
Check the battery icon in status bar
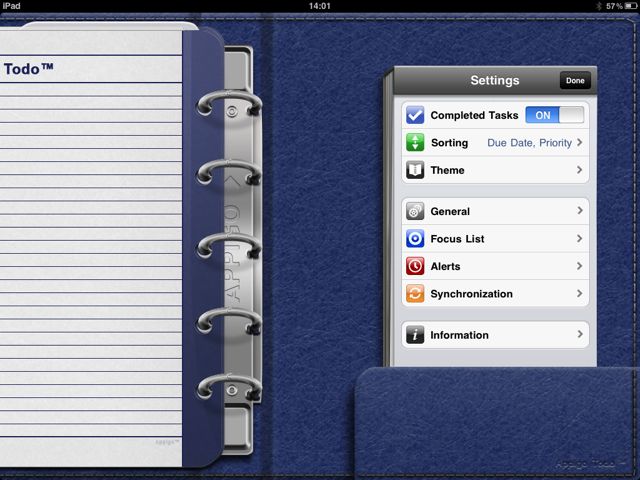coord(631,6)
